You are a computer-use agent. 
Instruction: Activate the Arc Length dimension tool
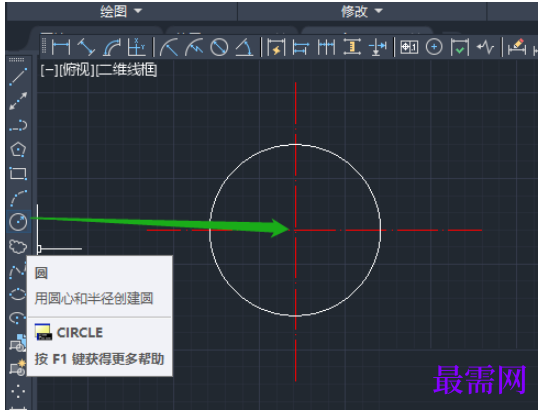point(112,47)
